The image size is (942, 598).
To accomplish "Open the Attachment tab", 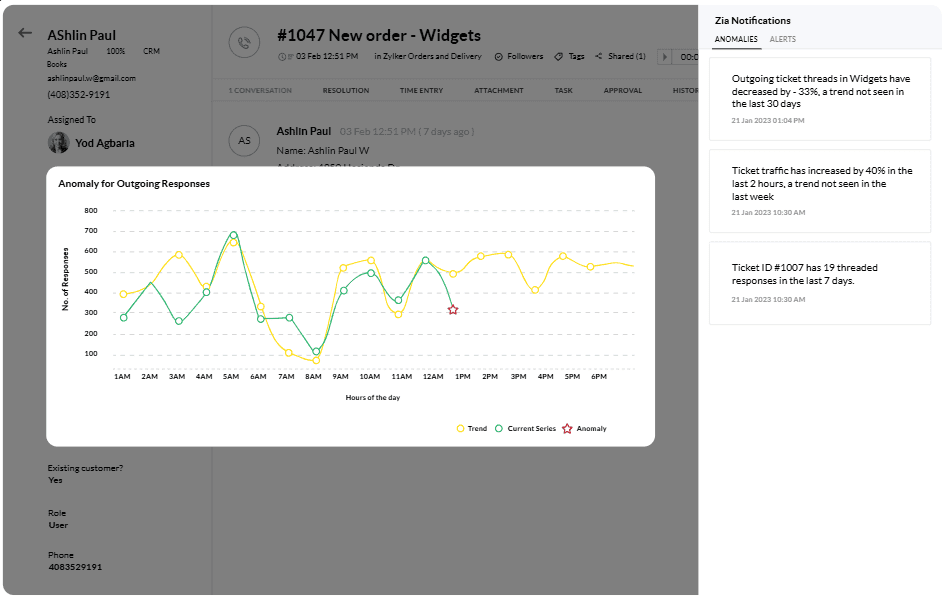I will coord(498,91).
